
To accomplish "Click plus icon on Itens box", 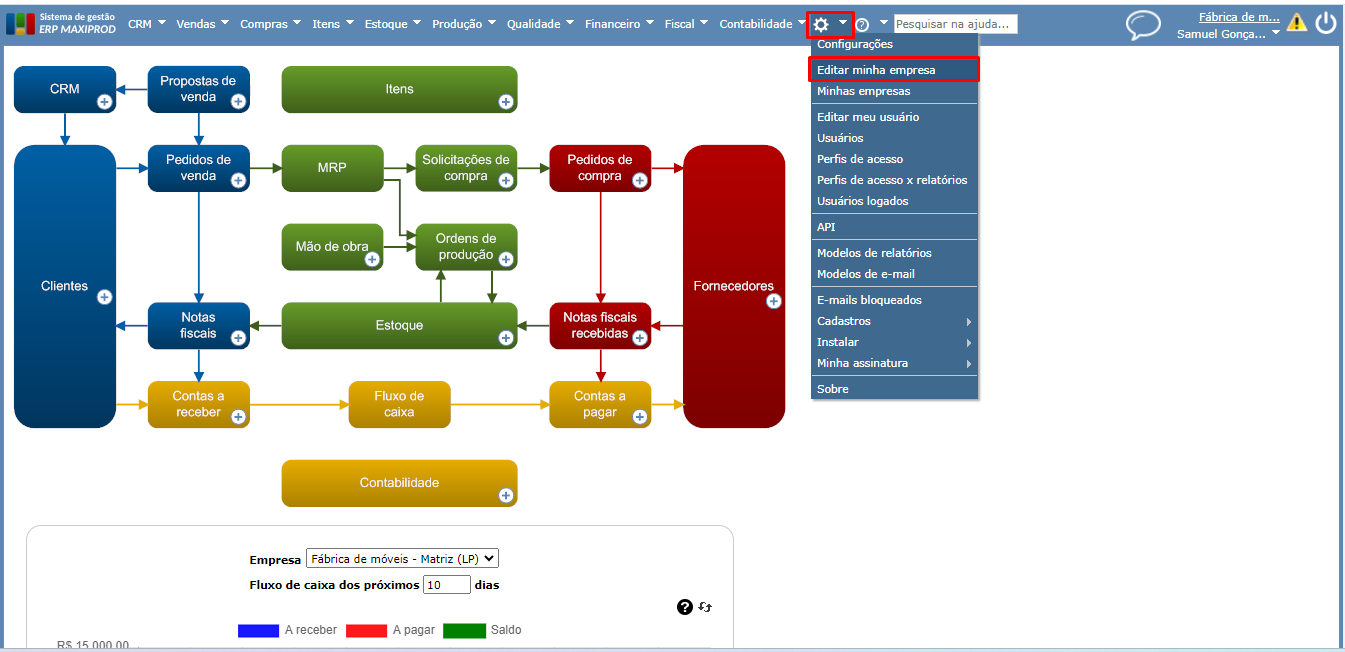I will (x=505, y=101).
